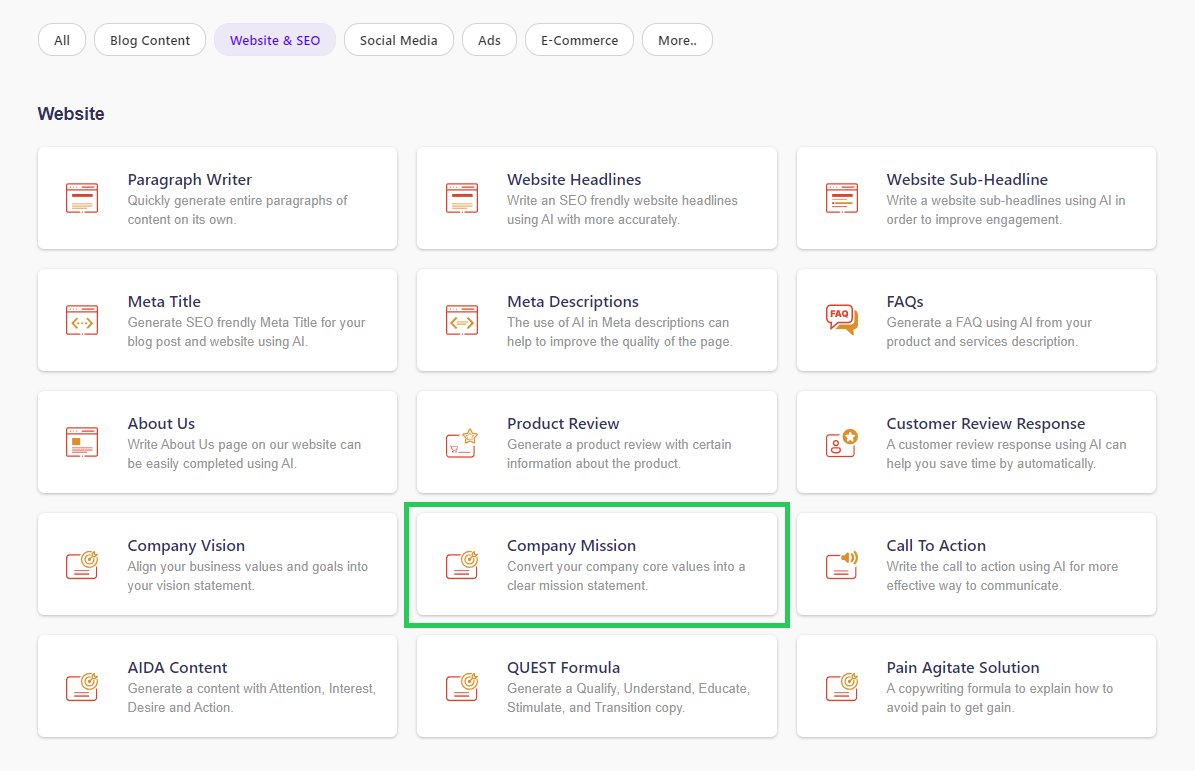
Task: Expand the More.. category filter
Action: coord(677,40)
